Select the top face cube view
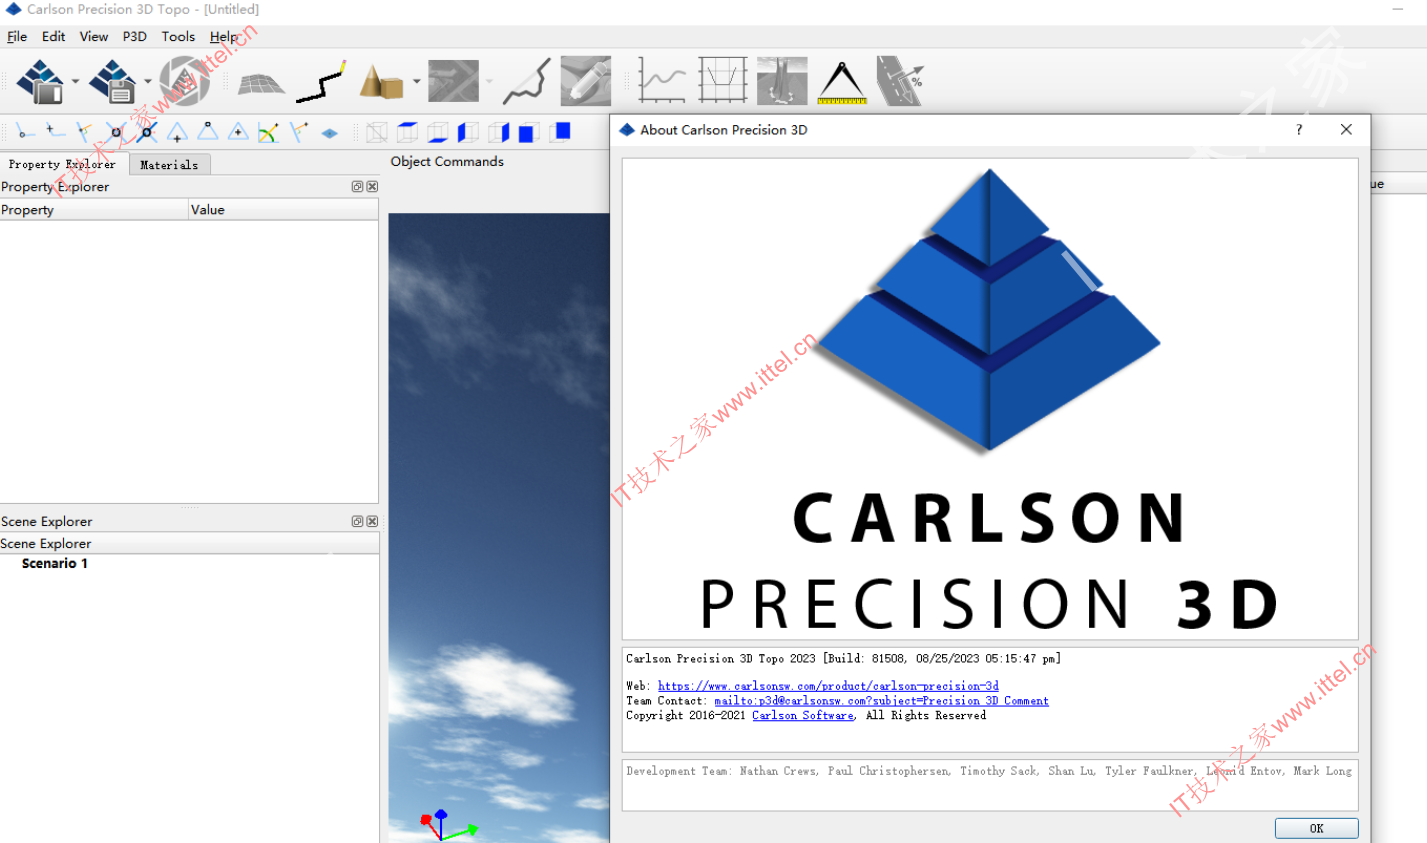This screenshot has width=1427, height=843. (x=407, y=132)
